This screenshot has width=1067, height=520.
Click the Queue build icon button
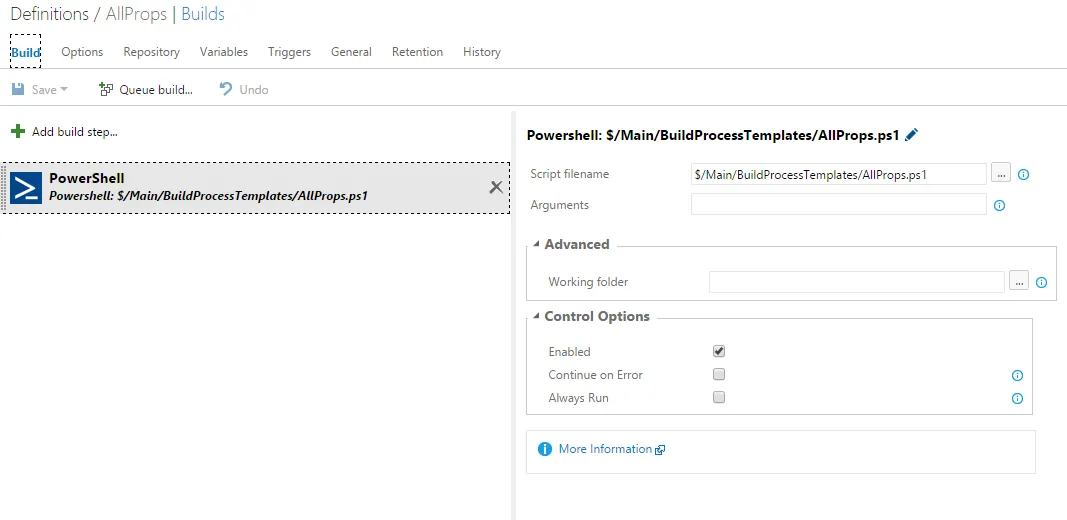[x=106, y=90]
